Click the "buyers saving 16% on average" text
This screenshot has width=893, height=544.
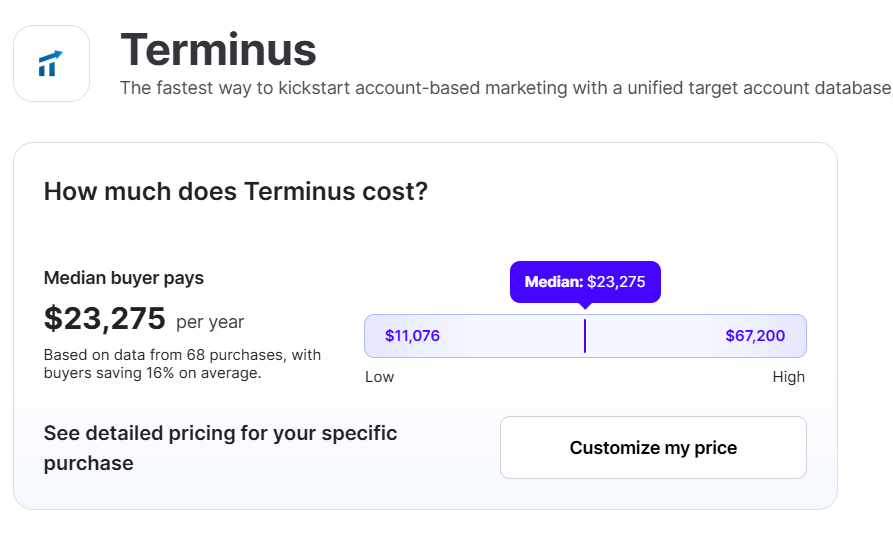tap(152, 373)
